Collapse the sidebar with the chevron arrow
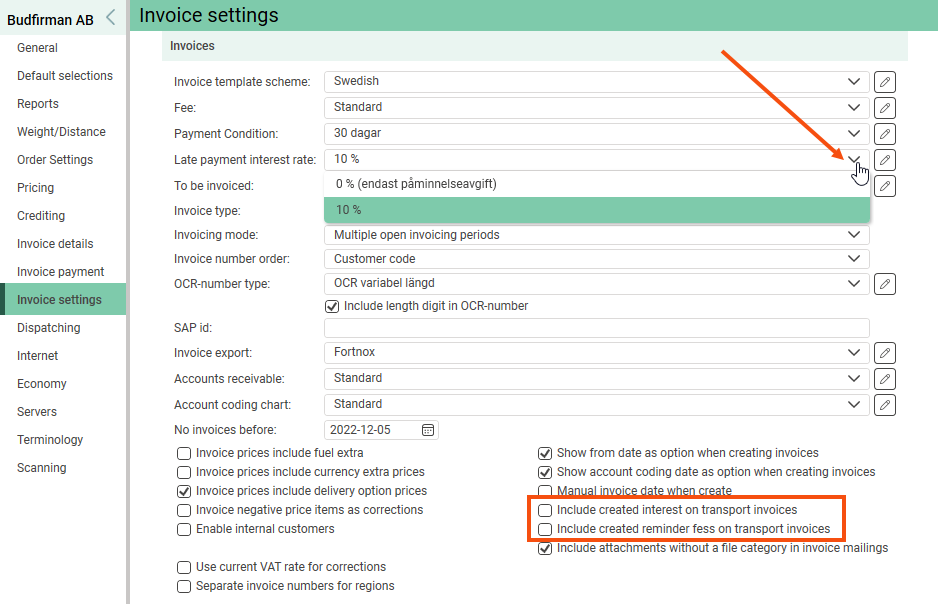Screen dimensions: 938x604 click(110, 17)
